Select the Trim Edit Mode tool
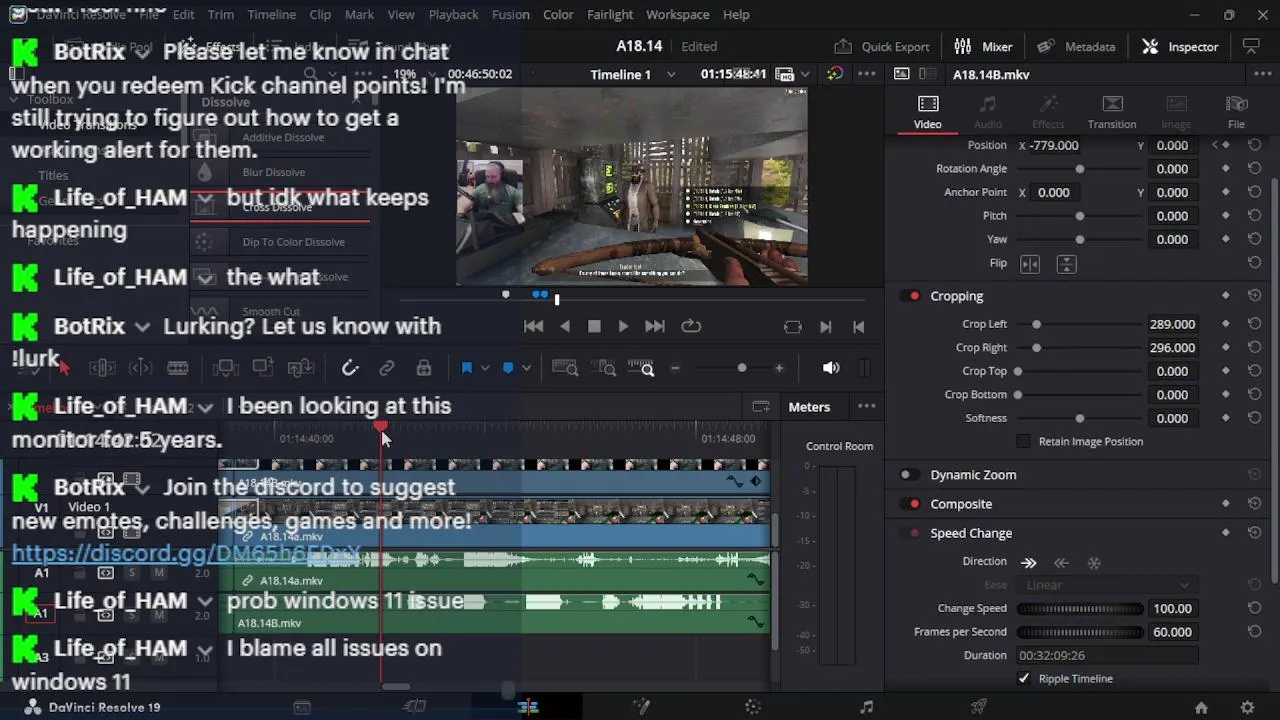 click(x=102, y=368)
